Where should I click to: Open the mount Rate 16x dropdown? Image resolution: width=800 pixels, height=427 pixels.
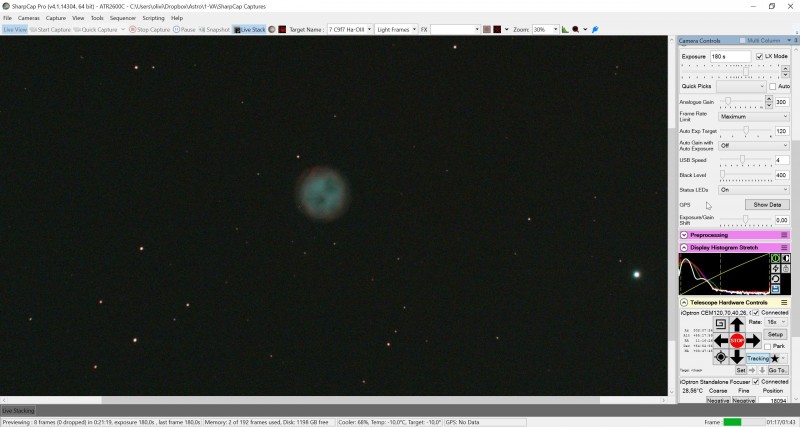pos(777,322)
